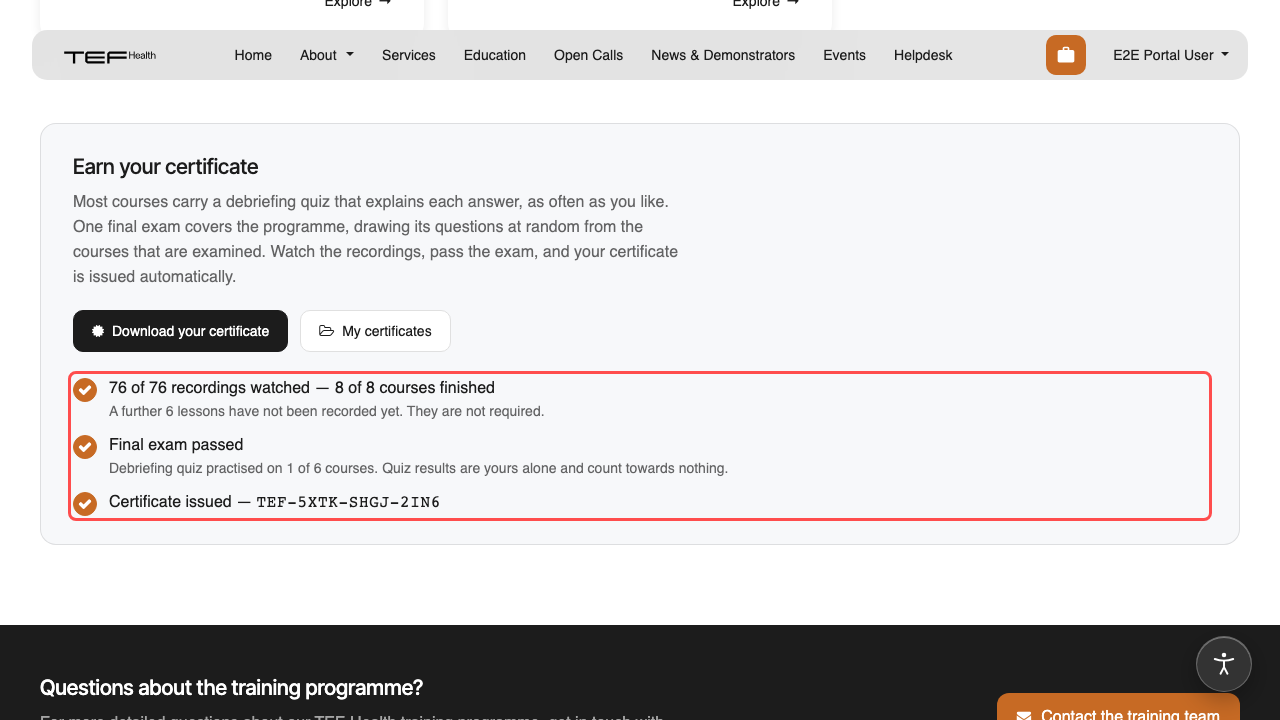
Task: Navigate to the Education section
Action: pos(495,55)
